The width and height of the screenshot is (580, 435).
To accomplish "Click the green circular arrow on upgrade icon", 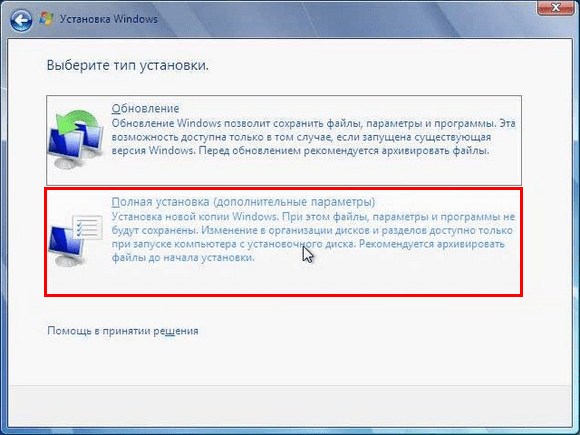I will (78, 122).
